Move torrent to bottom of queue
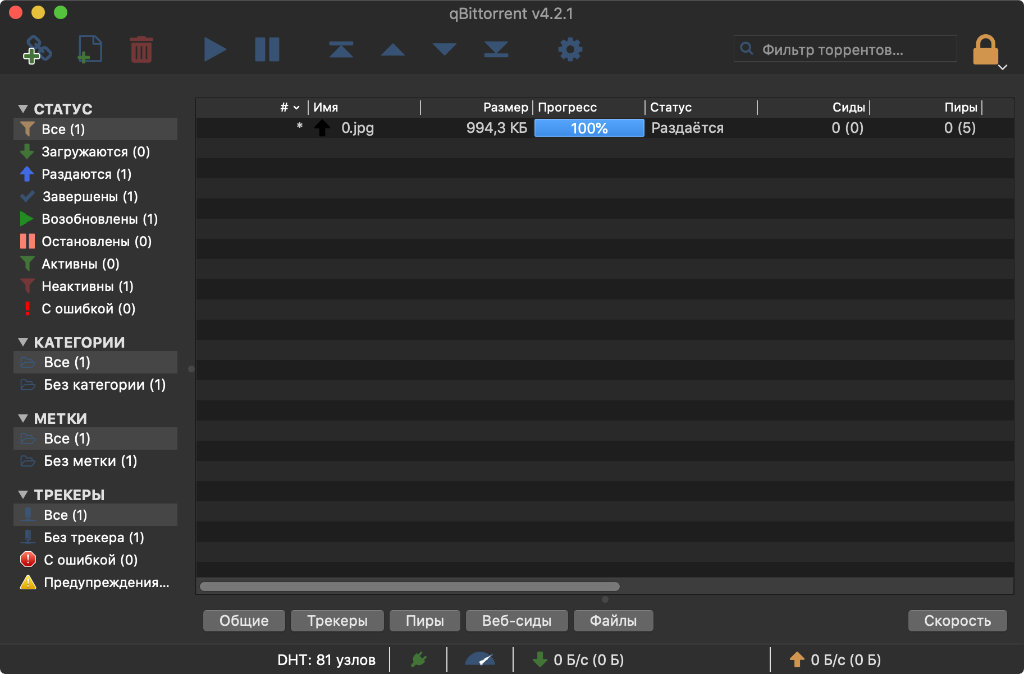 tap(496, 49)
